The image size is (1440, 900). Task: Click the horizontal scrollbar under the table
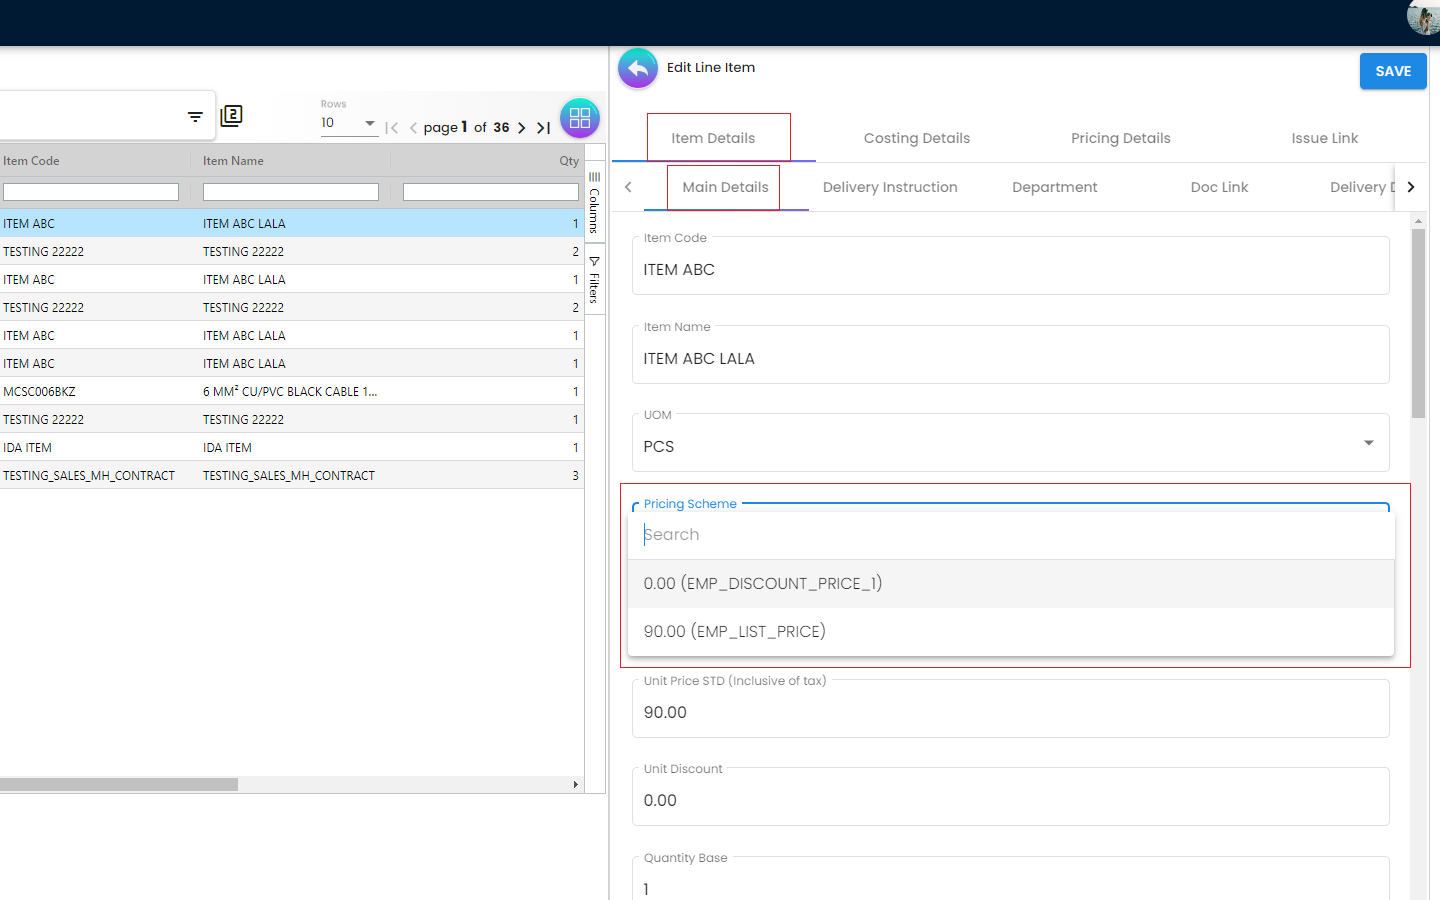pos(118,785)
